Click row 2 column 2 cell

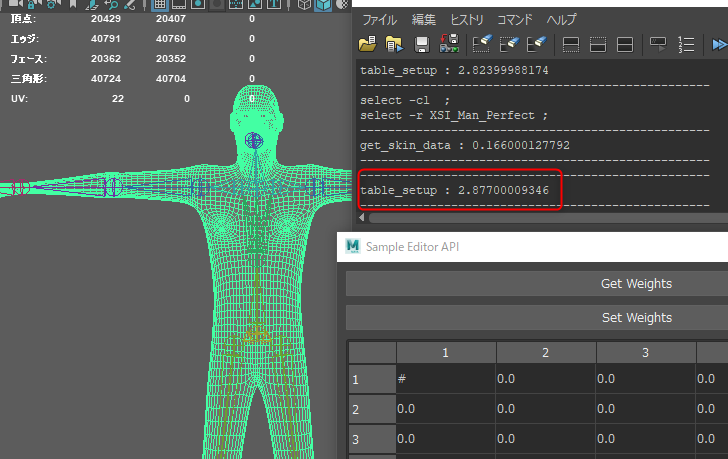546,409
